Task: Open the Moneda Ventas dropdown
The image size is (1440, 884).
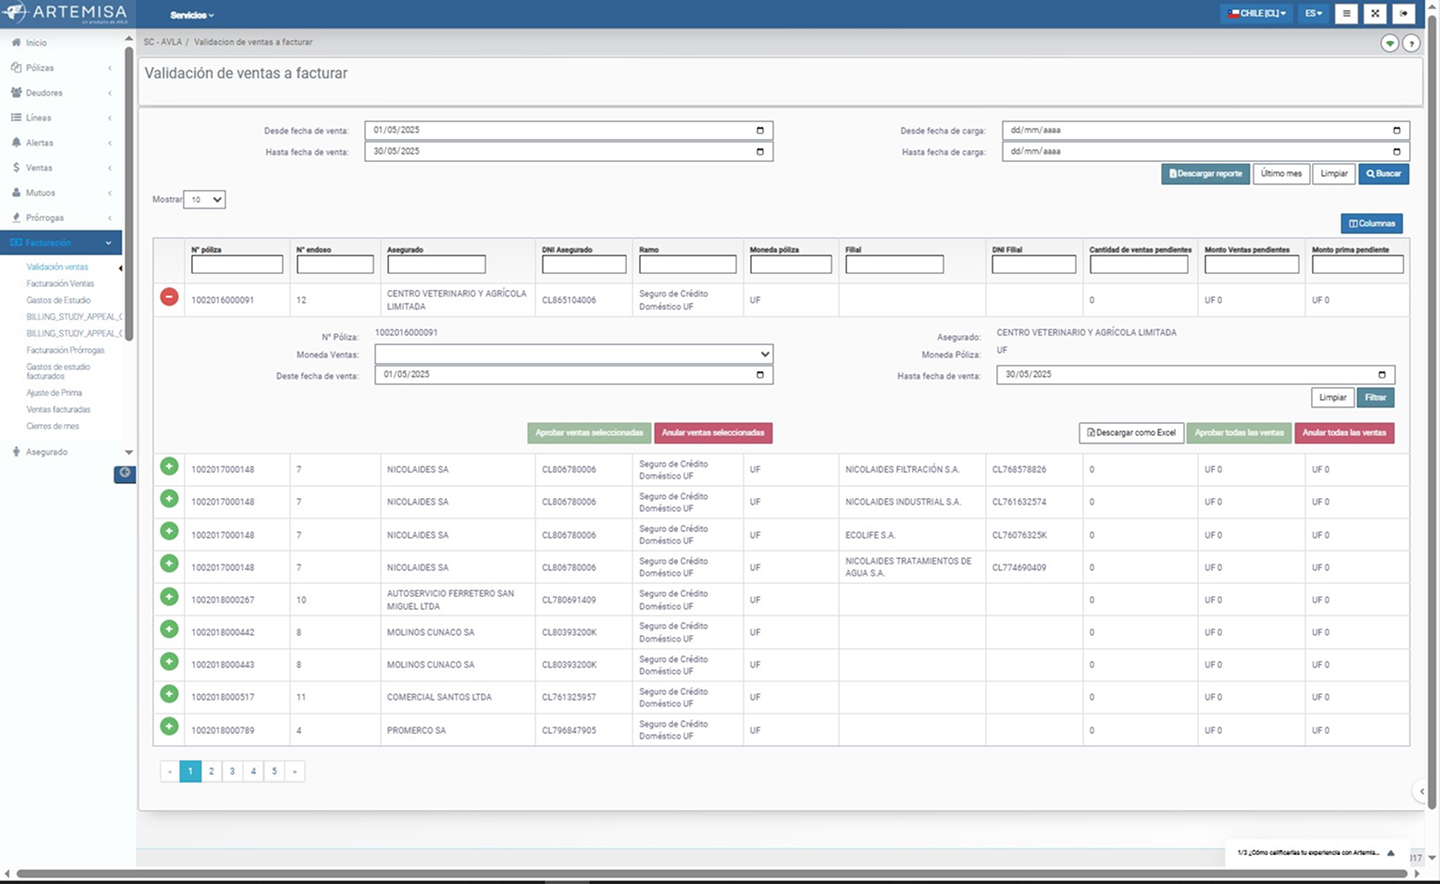Action: [x=573, y=354]
